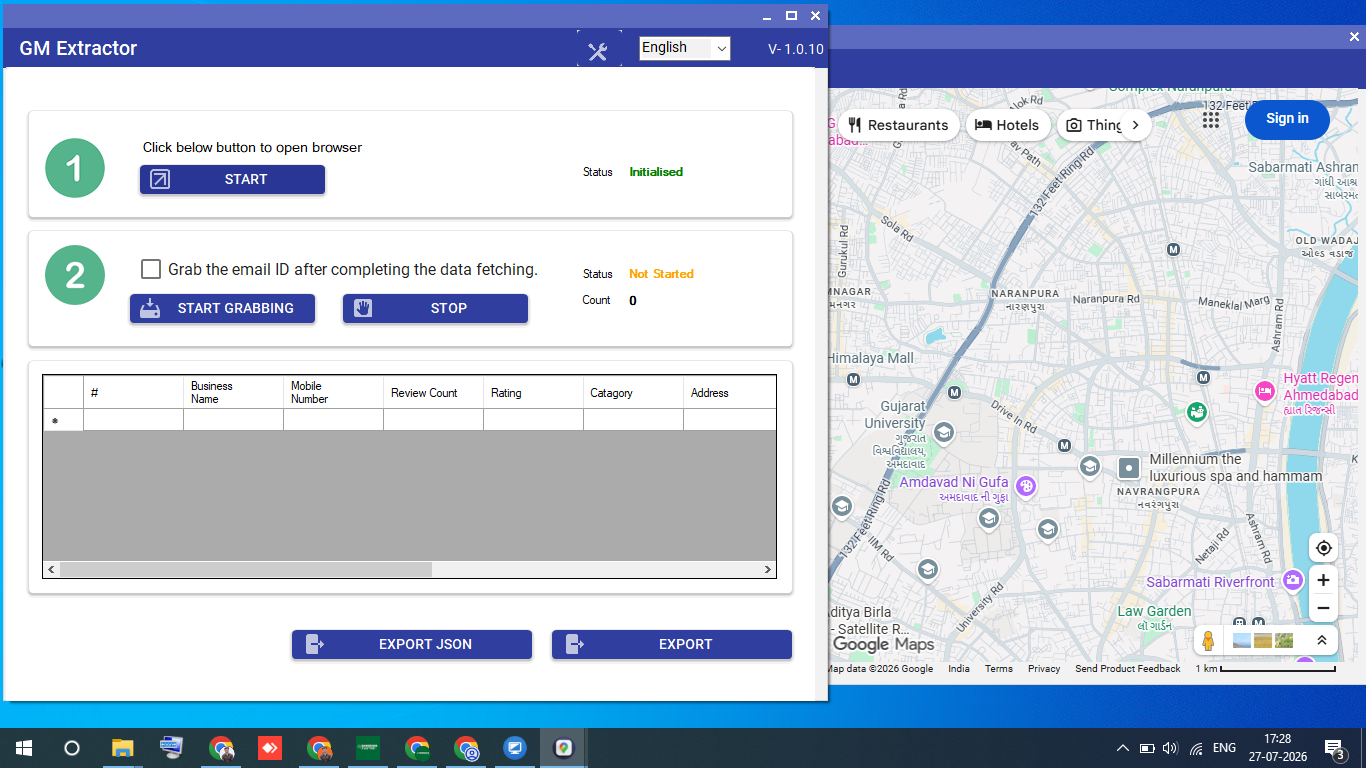Expand the double-chevron imagery panel
The height and width of the screenshot is (768, 1366).
pyautogui.click(x=1321, y=640)
